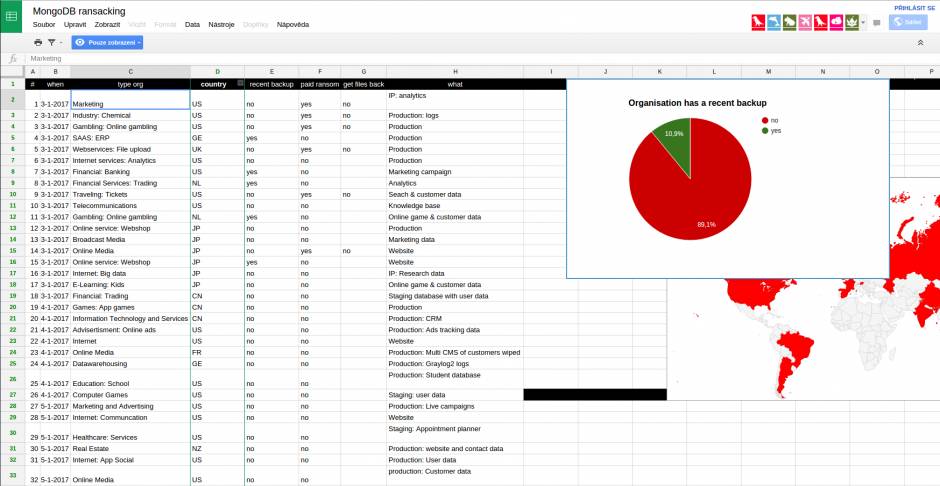The image size is (940, 486).
Task: Select the 'Traveling: Tickets' cell
Action: pyautogui.click(x=131, y=195)
